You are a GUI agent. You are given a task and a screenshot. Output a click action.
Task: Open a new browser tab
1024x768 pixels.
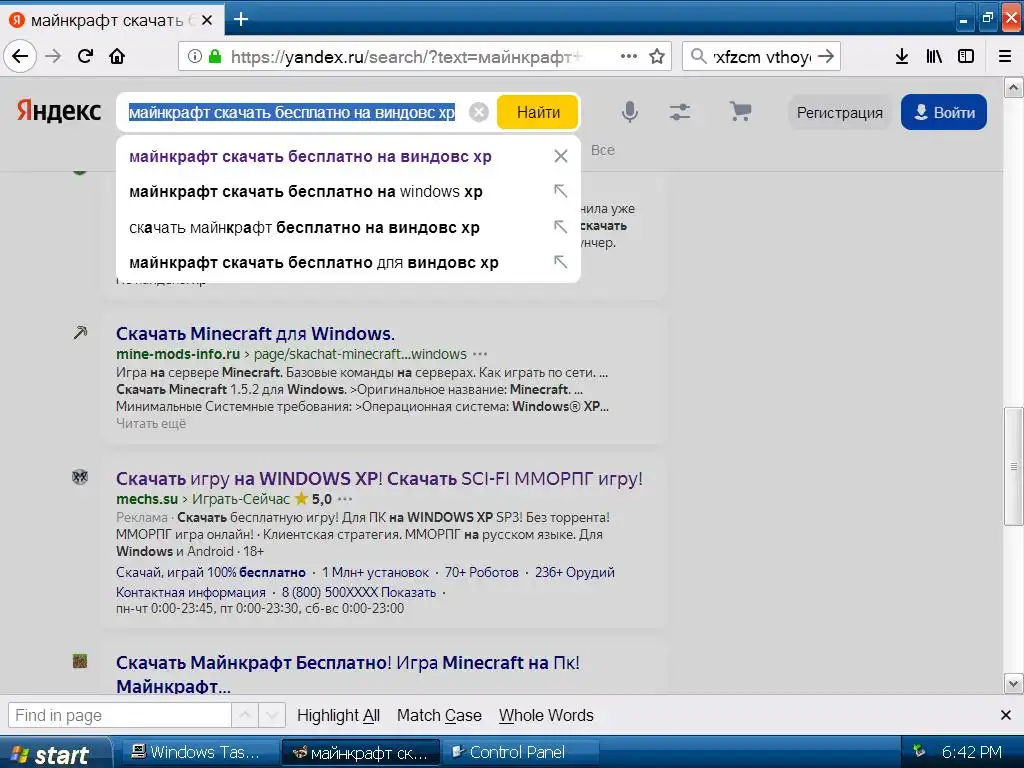pos(241,19)
